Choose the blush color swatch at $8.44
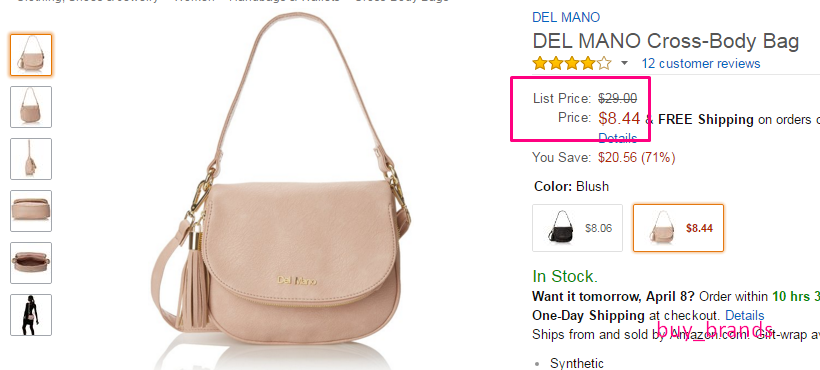Screen dimensions: 820x370 (x=678, y=228)
